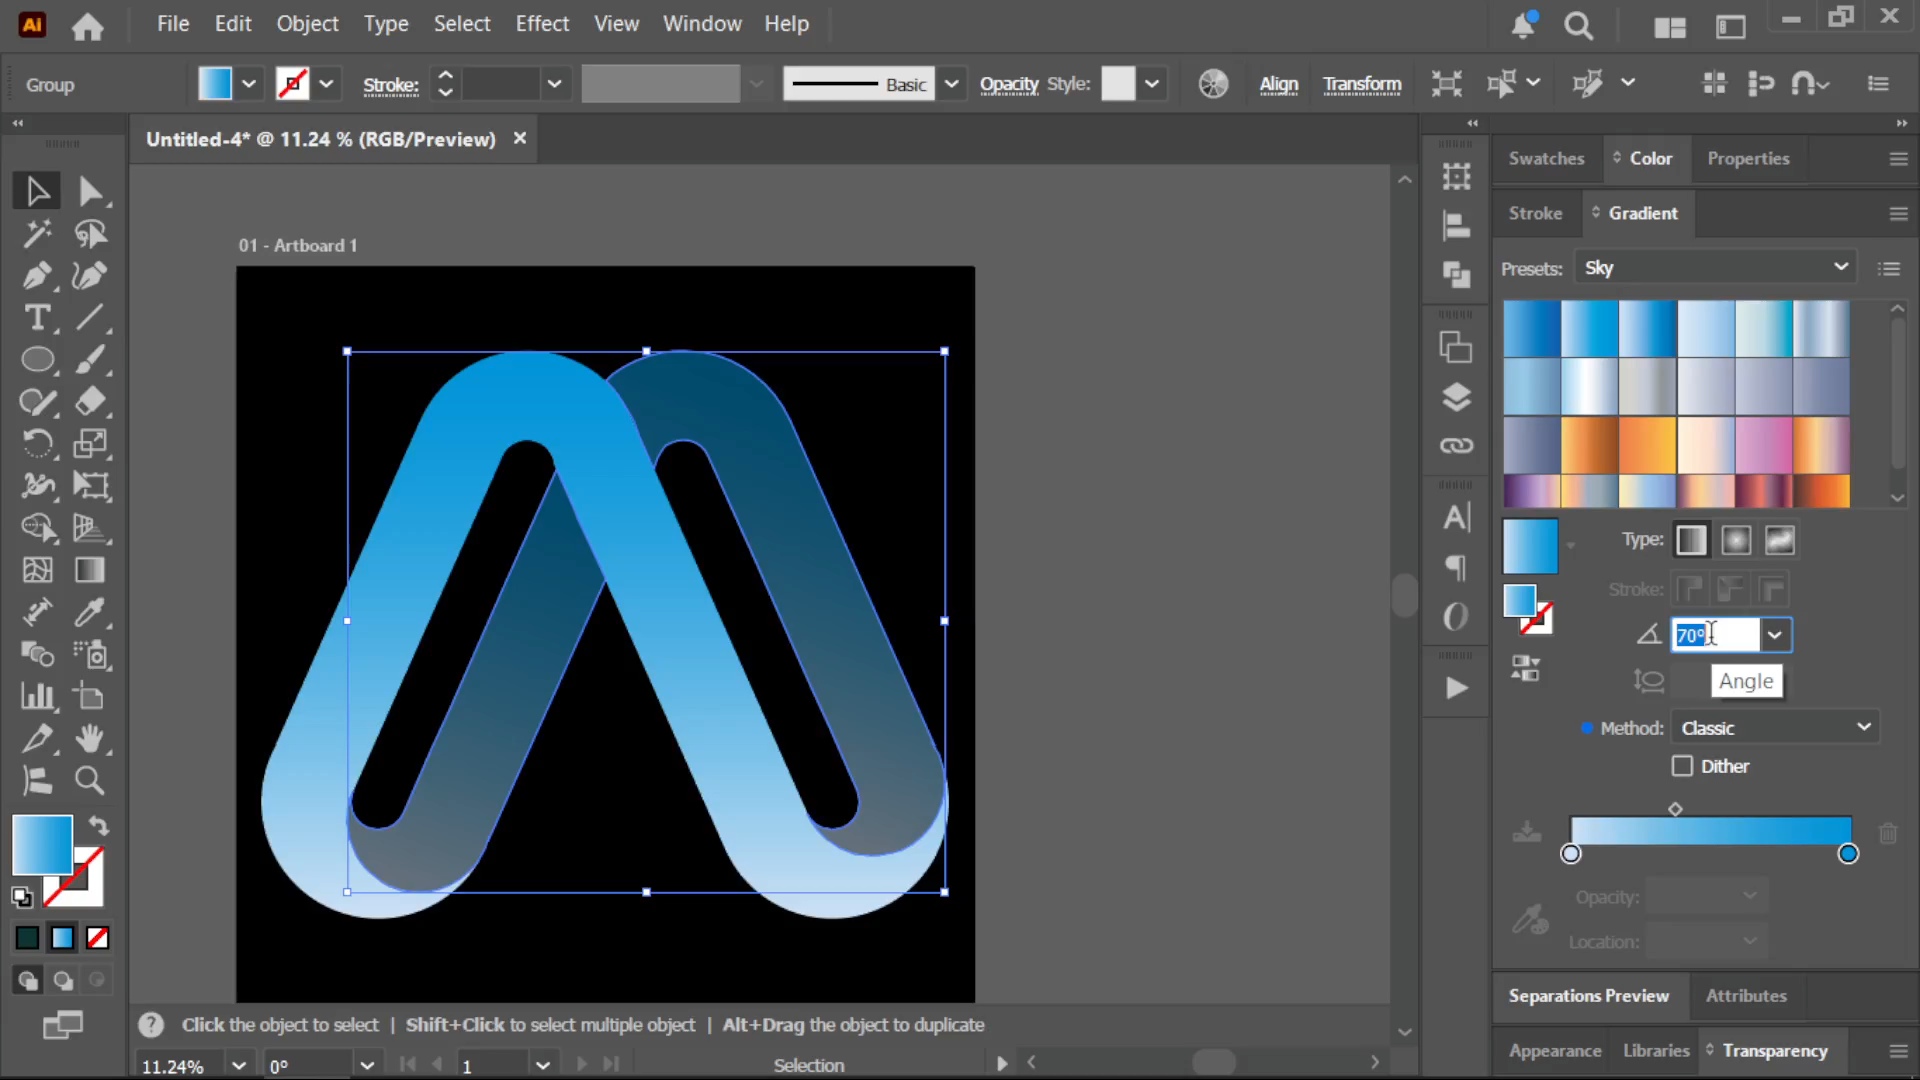Open the Basic brush definition dropdown
This screenshot has width=1920, height=1080.
951,84
